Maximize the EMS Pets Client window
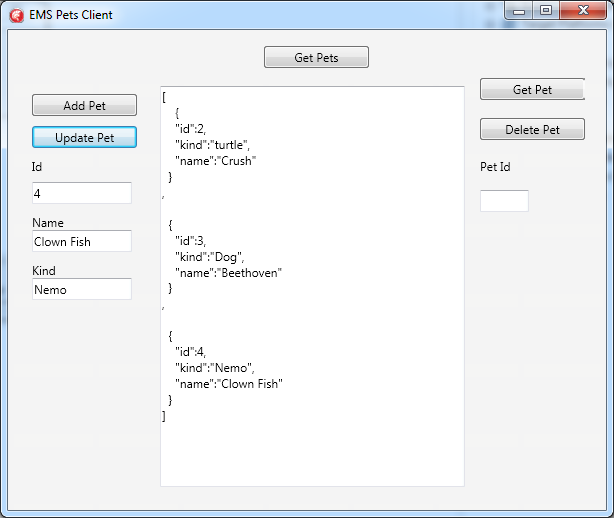 coord(546,11)
